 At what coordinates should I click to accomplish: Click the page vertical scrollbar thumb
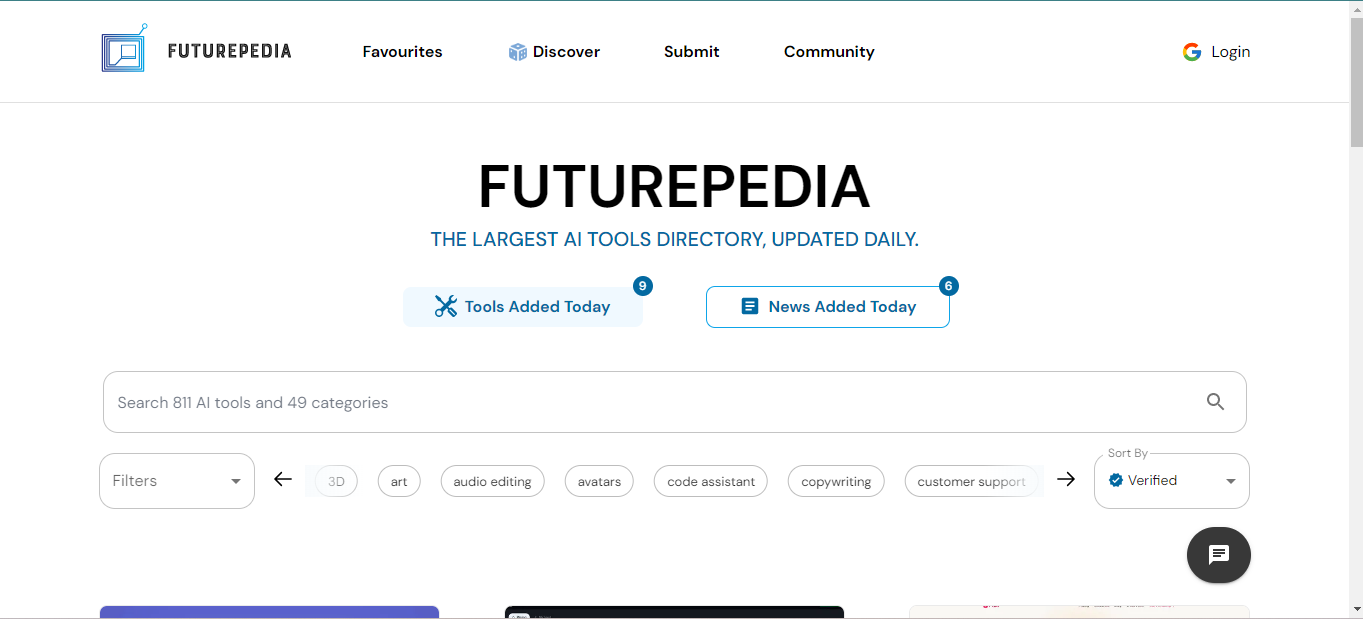[1356, 80]
